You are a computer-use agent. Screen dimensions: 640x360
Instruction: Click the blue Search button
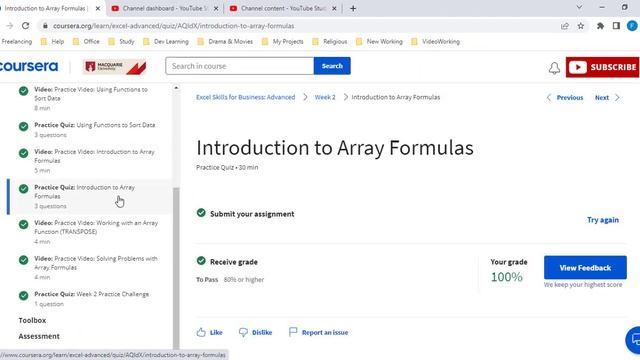pyautogui.click(x=332, y=66)
